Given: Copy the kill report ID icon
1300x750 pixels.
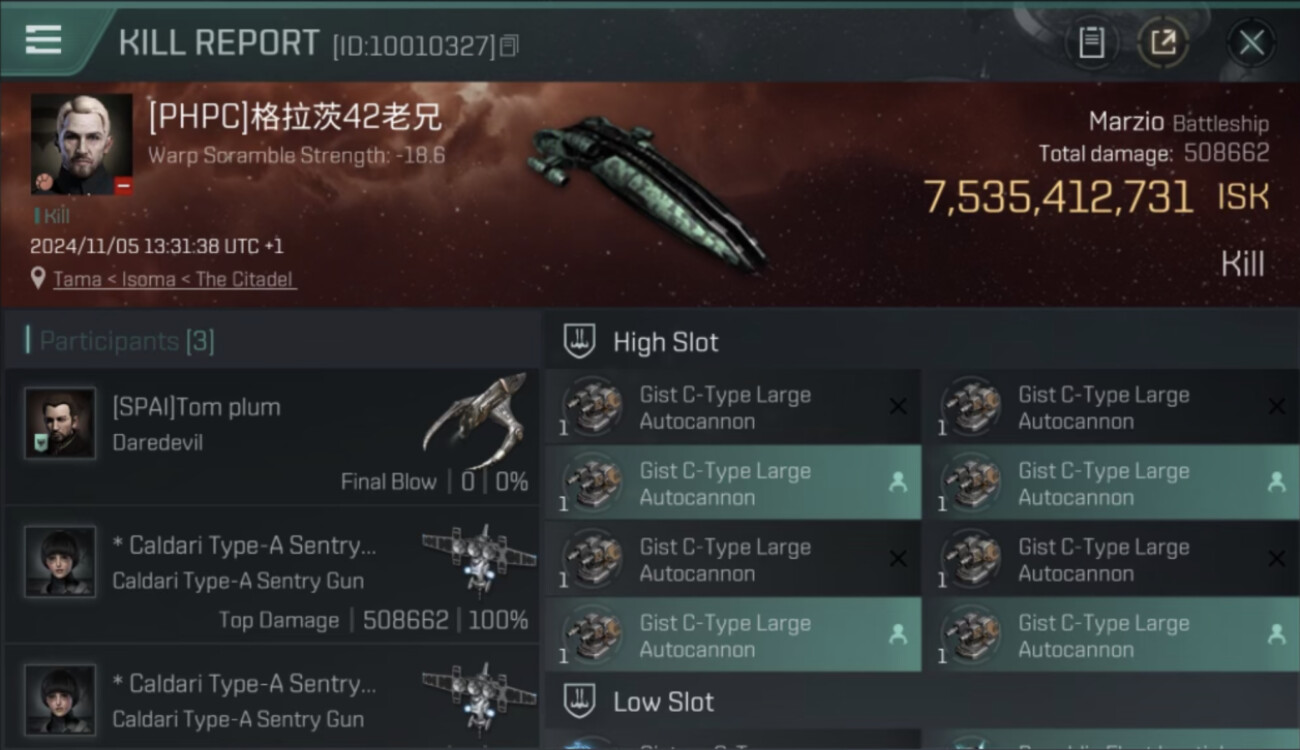Looking at the screenshot, I should pos(509,45).
